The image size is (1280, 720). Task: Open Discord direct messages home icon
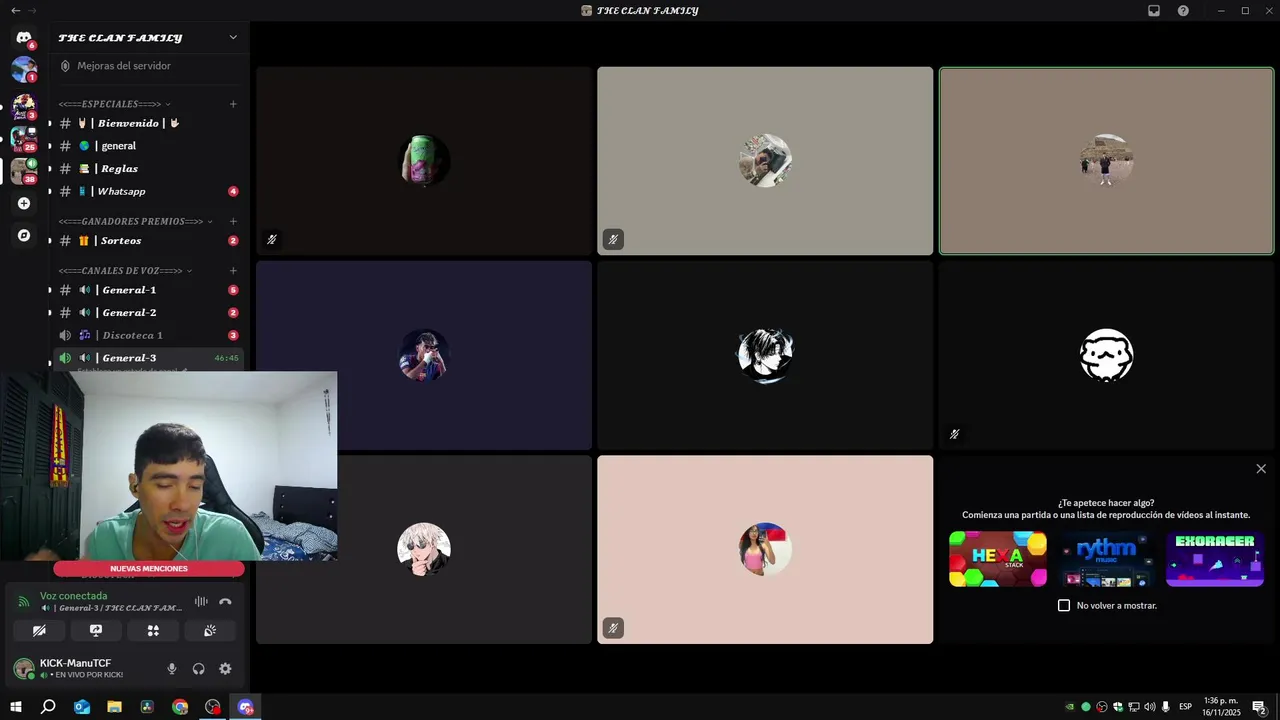pos(24,37)
